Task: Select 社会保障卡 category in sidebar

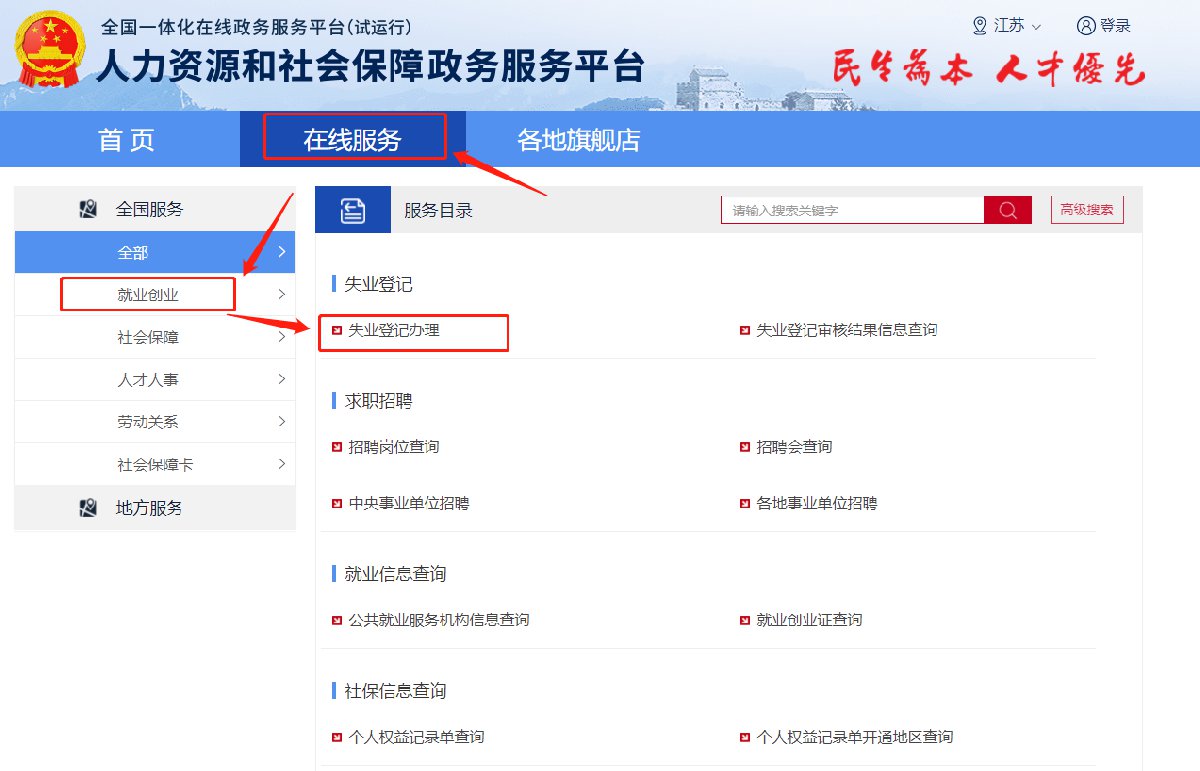Action: 155,464
